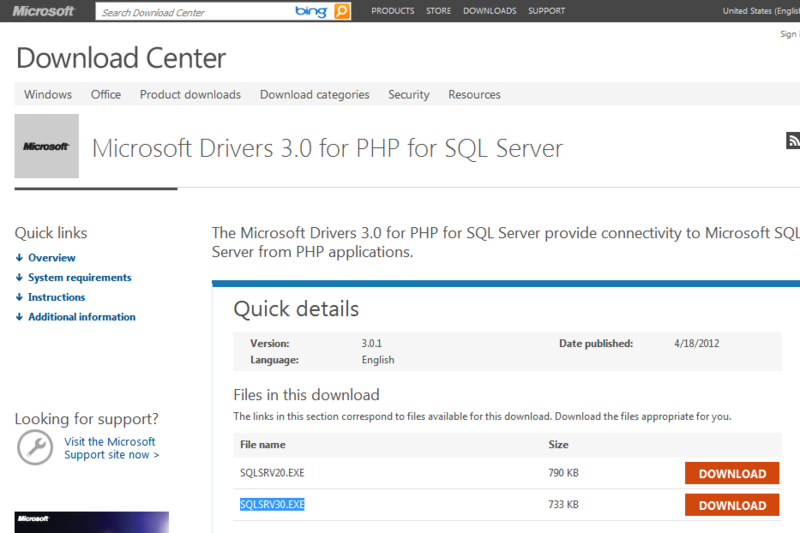Select the Windows navigation tab
Viewport: 800px width, 533px height.
point(48,95)
